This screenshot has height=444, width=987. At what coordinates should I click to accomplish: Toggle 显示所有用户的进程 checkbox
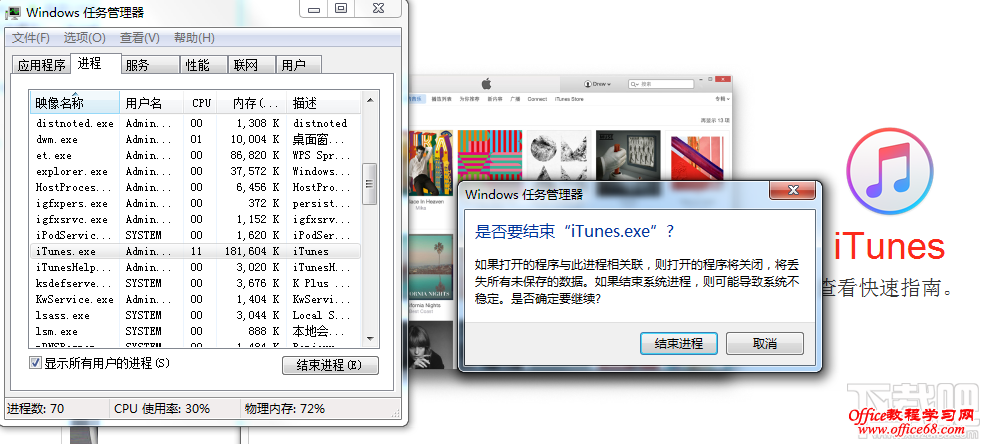click(35, 363)
